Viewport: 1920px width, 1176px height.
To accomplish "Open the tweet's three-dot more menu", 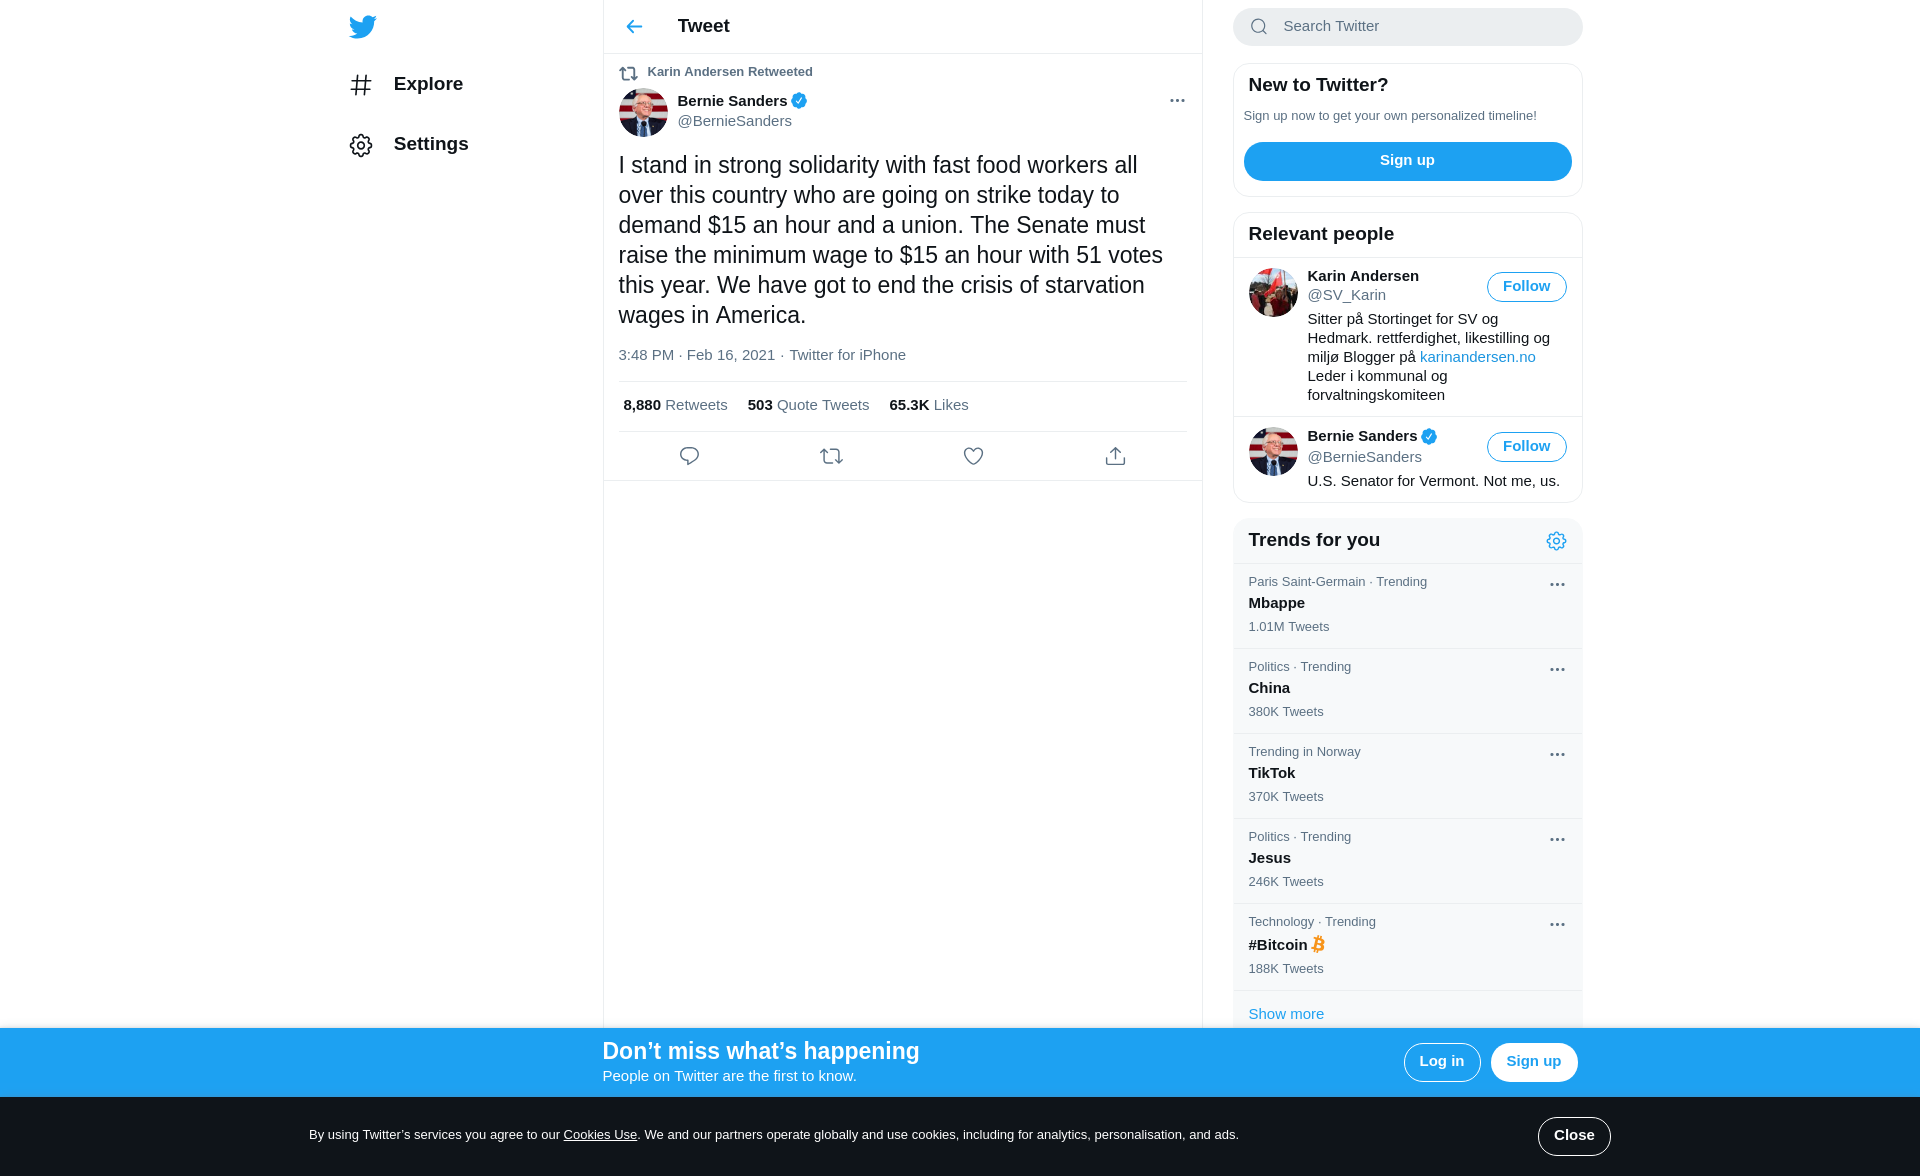I will point(1177,100).
